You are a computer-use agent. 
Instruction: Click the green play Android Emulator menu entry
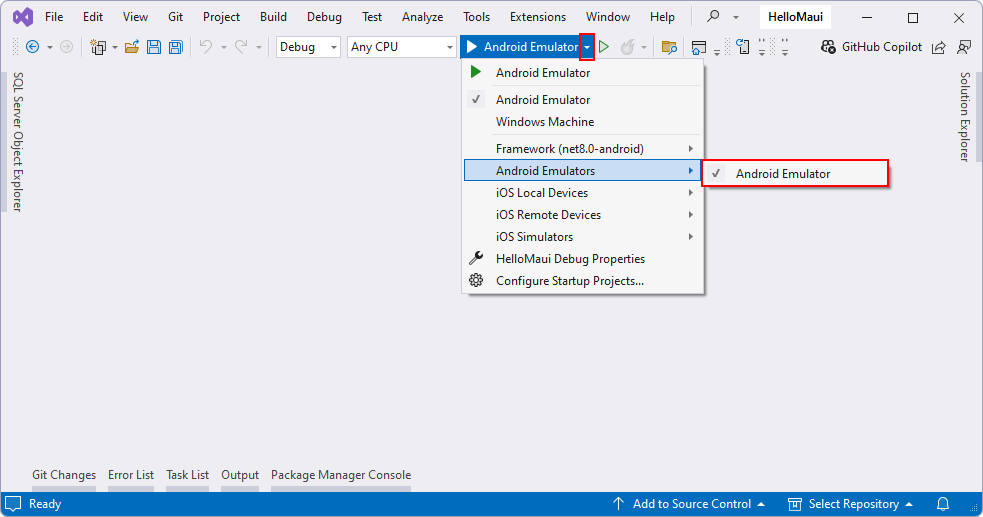tap(582, 73)
